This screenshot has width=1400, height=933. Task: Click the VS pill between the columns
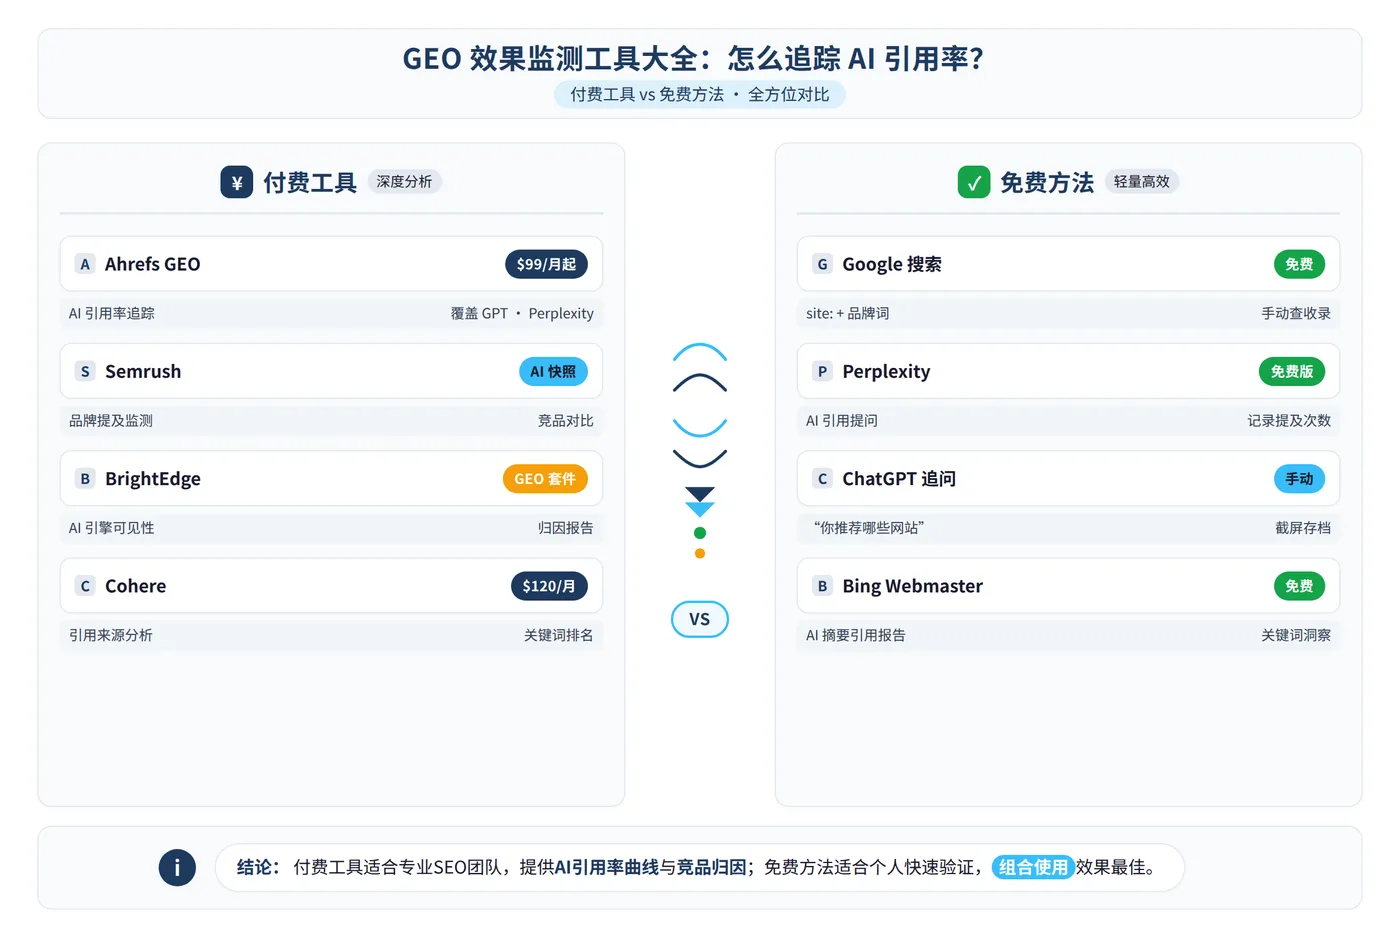tap(700, 619)
